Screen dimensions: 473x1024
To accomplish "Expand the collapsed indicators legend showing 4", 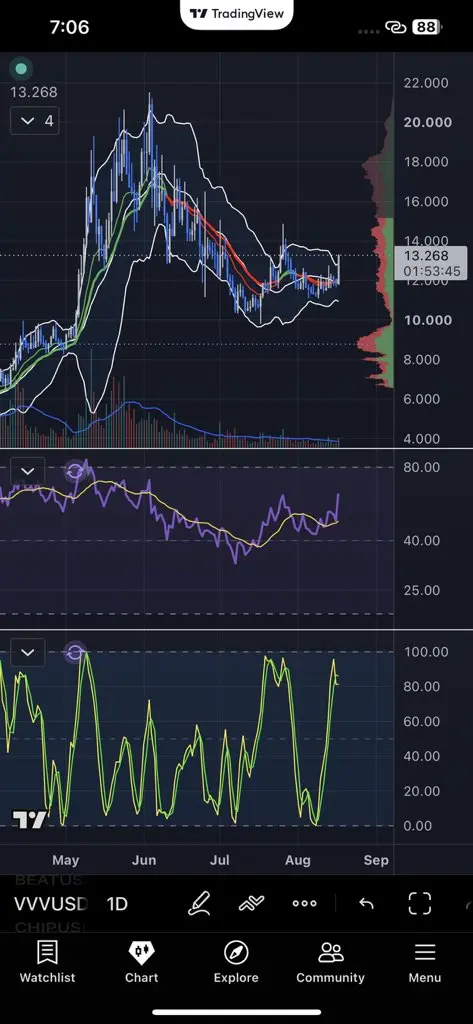I will [x=35, y=121].
